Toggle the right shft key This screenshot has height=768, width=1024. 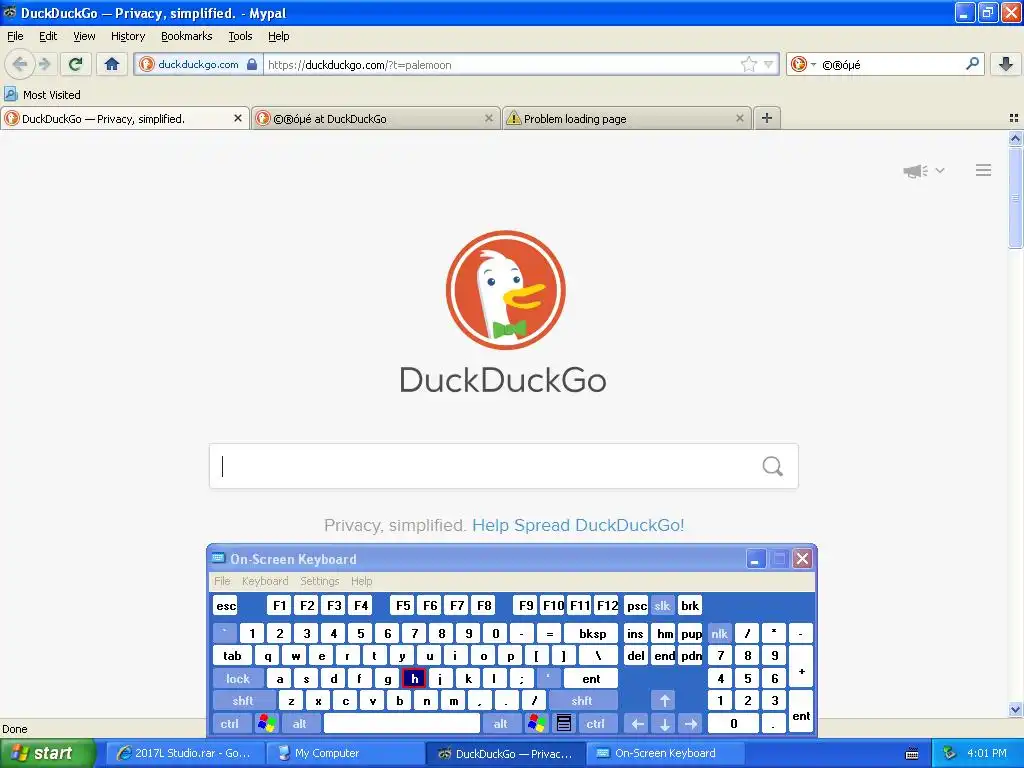point(582,701)
